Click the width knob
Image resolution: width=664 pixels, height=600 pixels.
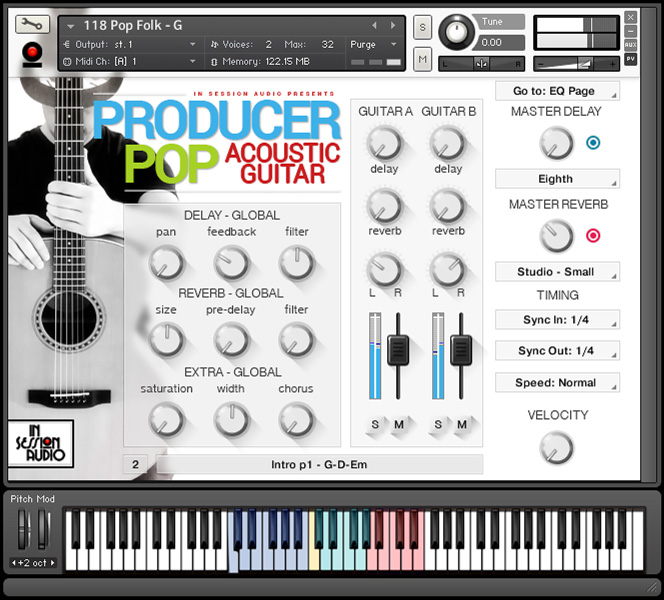point(231,420)
